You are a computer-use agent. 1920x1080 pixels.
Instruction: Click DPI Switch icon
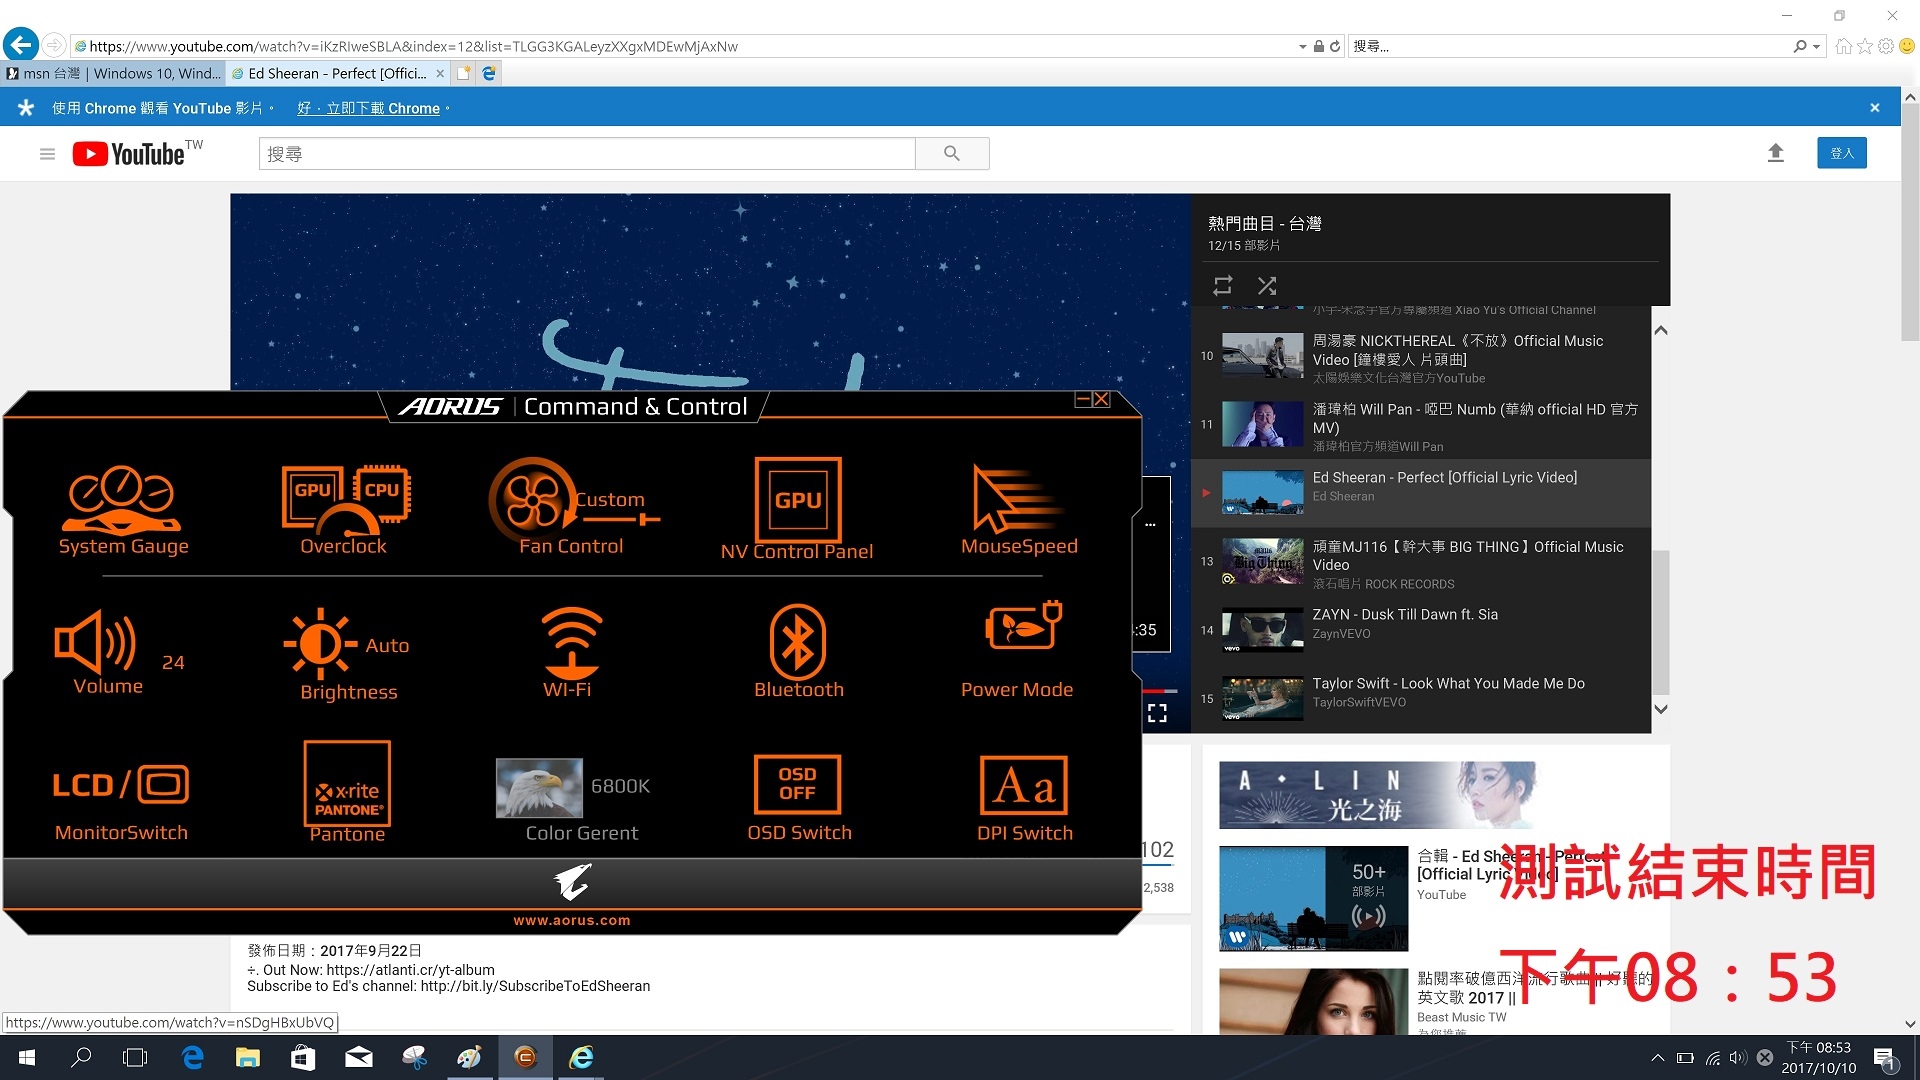1023,785
